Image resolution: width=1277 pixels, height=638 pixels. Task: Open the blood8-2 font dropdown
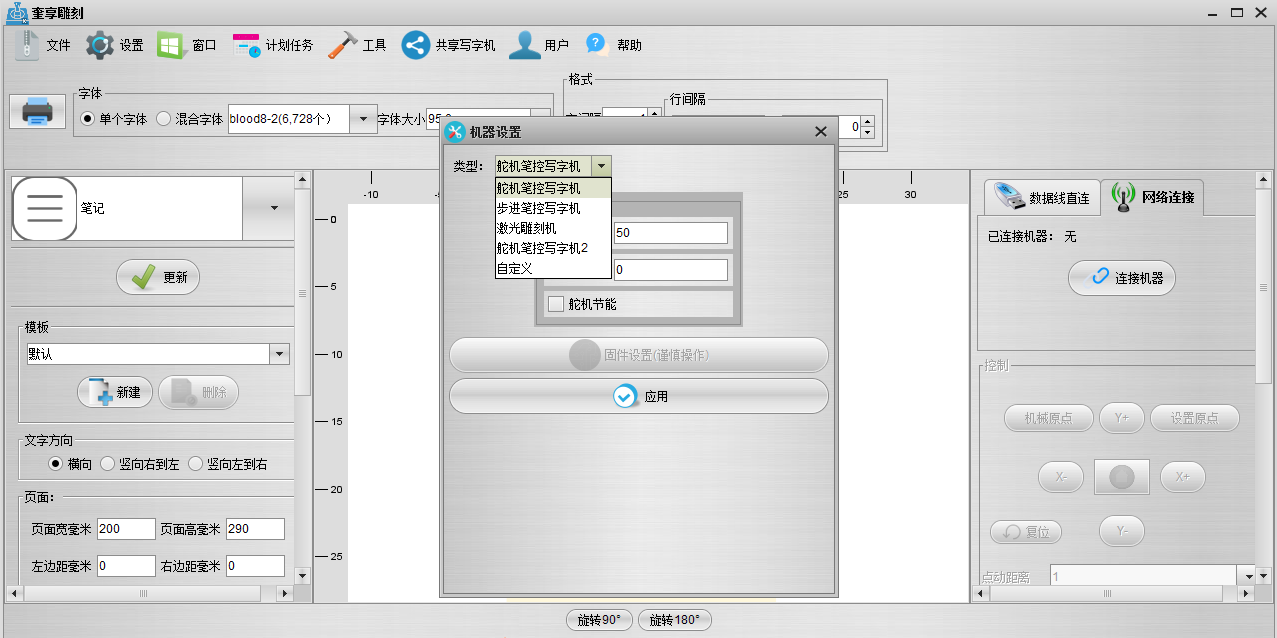[363, 119]
